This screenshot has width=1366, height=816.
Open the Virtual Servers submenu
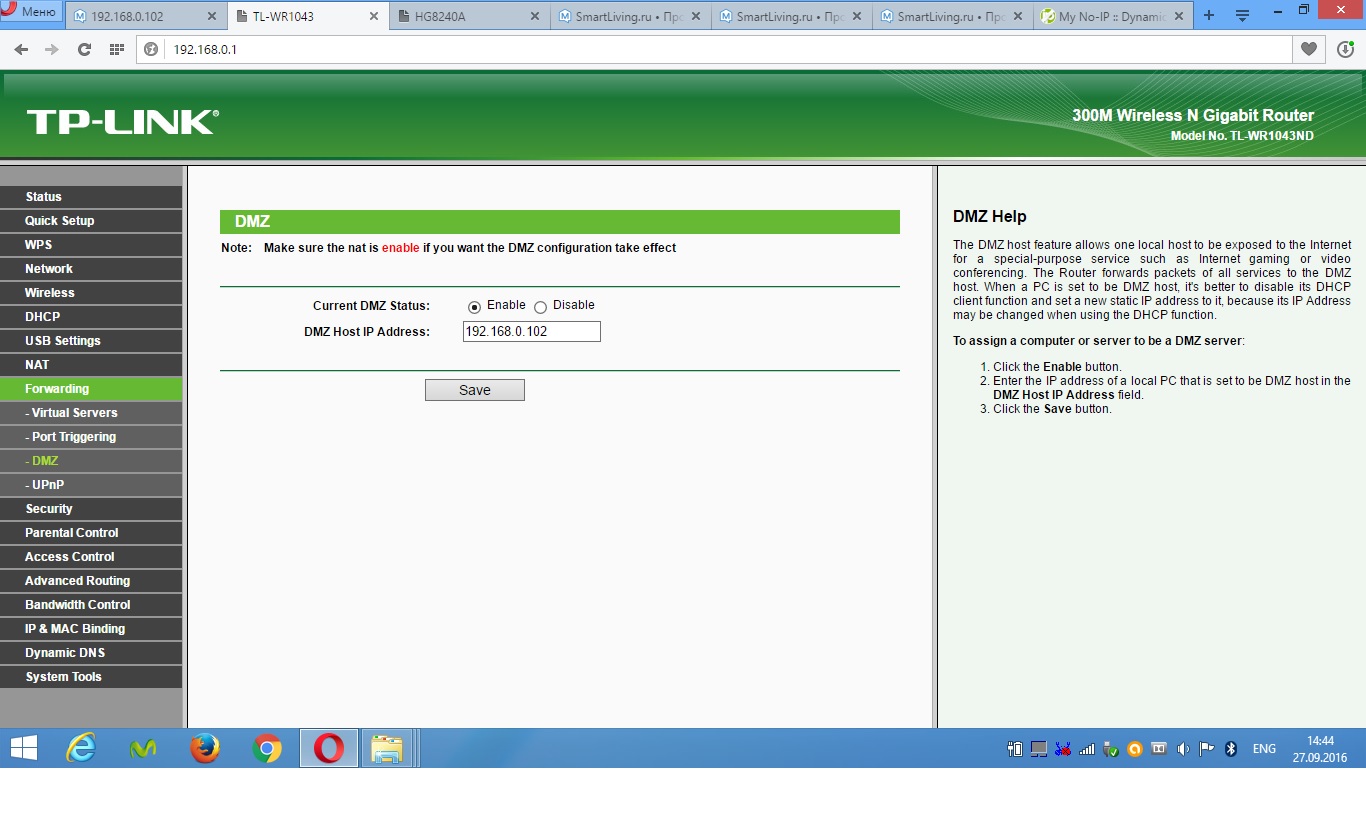91,413
